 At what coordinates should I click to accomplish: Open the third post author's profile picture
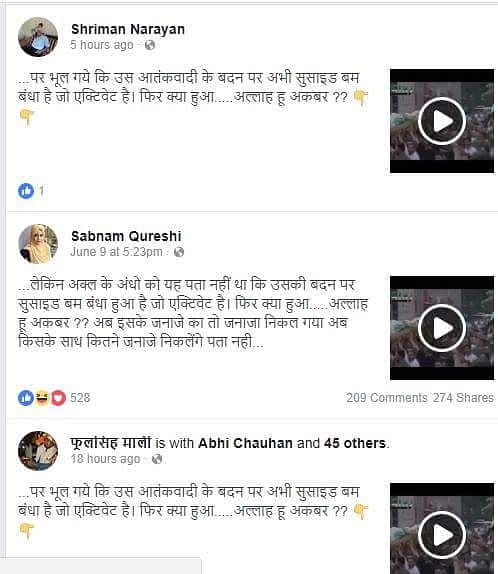coord(38,451)
